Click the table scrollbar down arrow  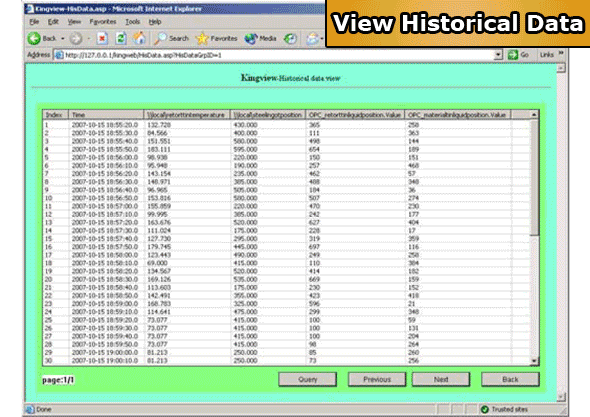pyautogui.click(x=534, y=361)
